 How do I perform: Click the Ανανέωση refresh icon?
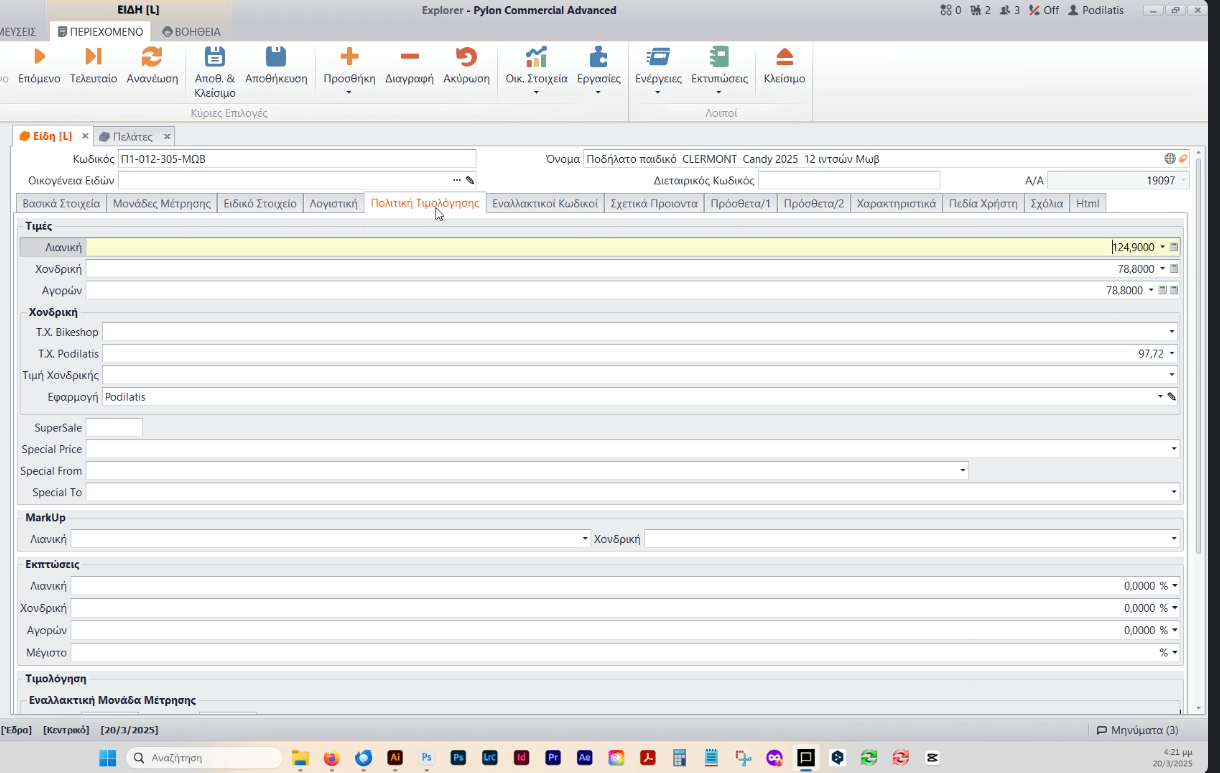click(152, 57)
